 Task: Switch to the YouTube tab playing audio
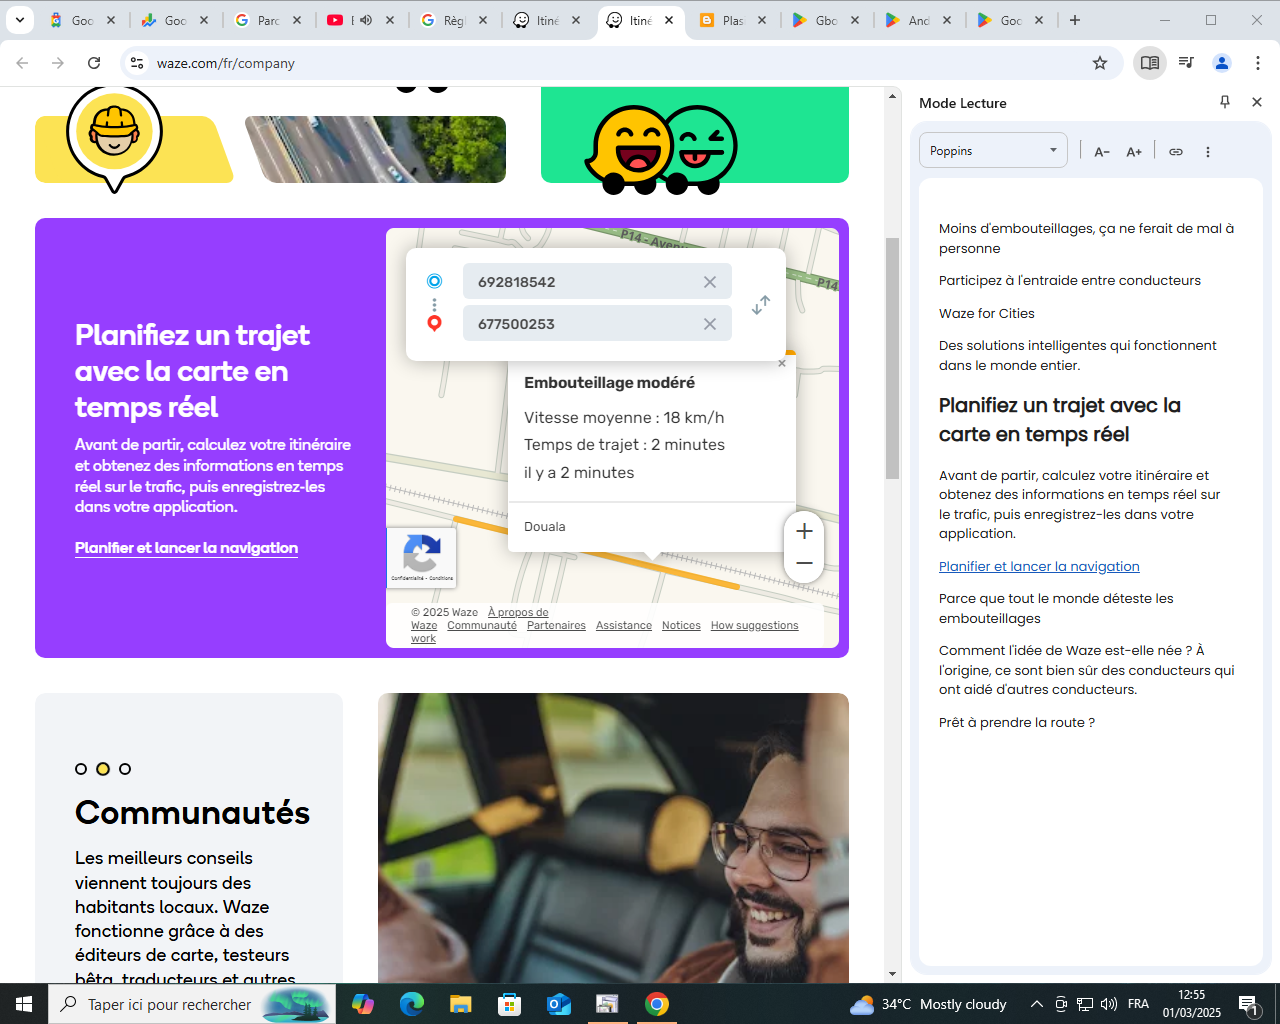click(360, 20)
